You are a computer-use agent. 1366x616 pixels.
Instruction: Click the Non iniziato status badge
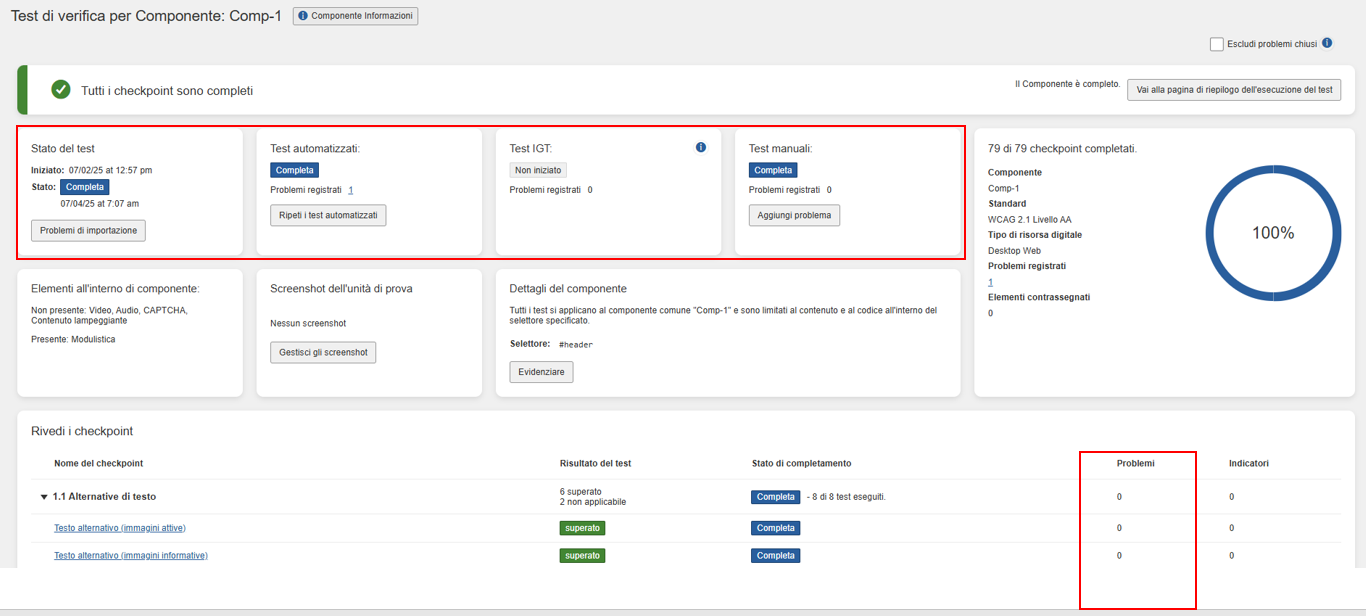538,170
